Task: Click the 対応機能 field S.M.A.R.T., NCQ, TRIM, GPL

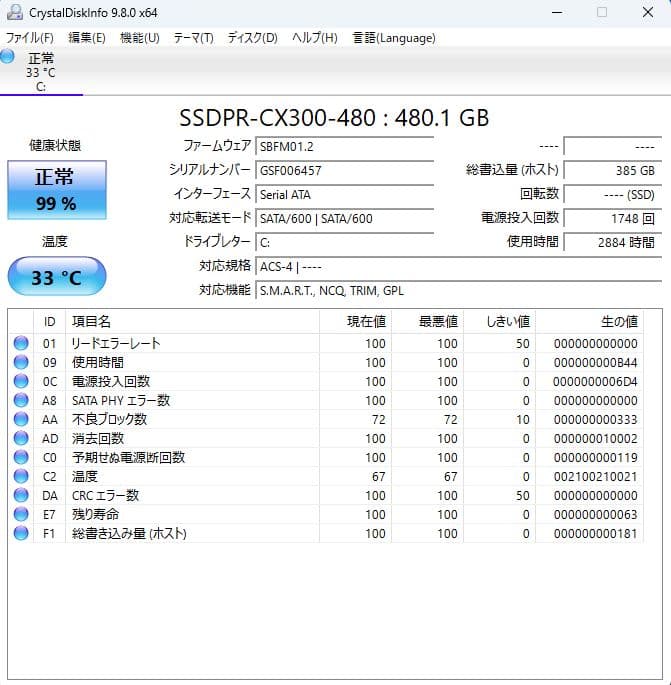Action: 459,291
